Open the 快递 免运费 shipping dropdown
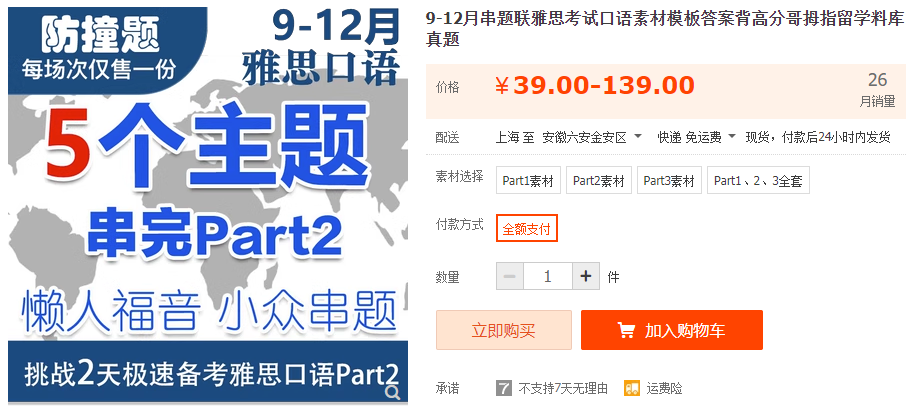 coord(697,137)
